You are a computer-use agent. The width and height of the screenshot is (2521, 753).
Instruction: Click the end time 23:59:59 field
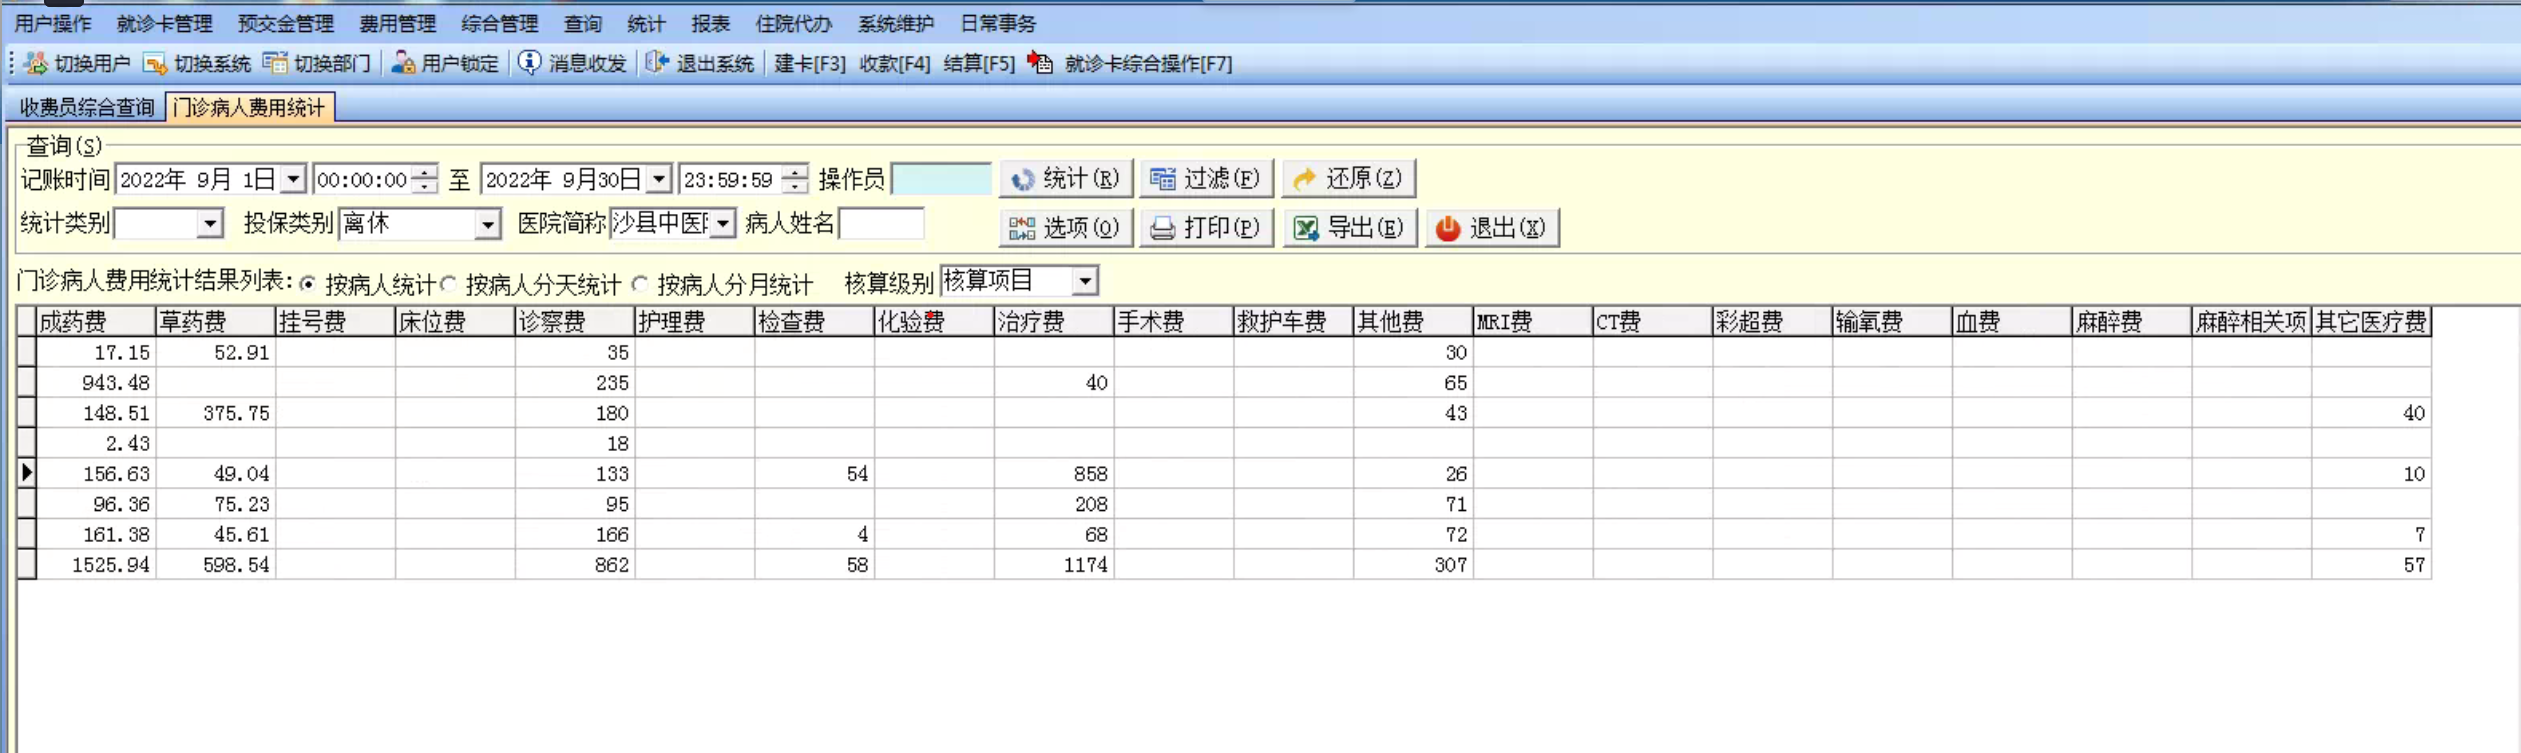(x=730, y=180)
